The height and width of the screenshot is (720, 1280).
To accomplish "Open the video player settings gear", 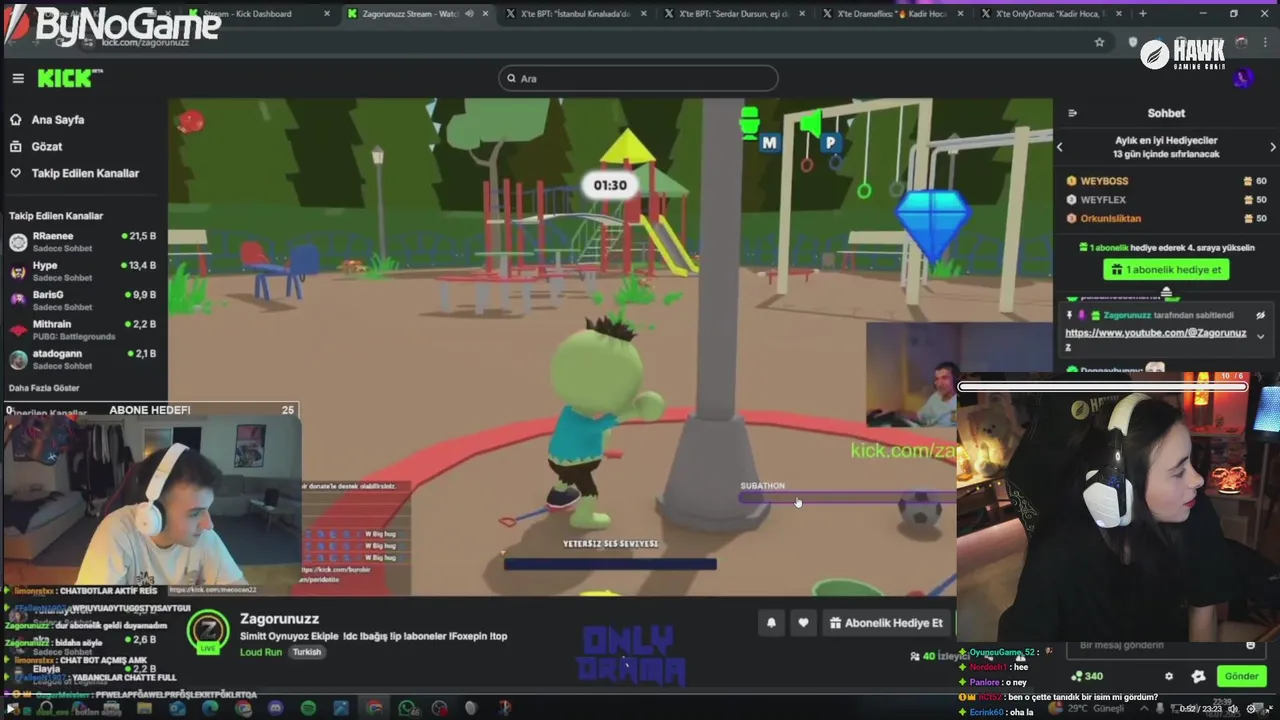I will [1251, 709].
